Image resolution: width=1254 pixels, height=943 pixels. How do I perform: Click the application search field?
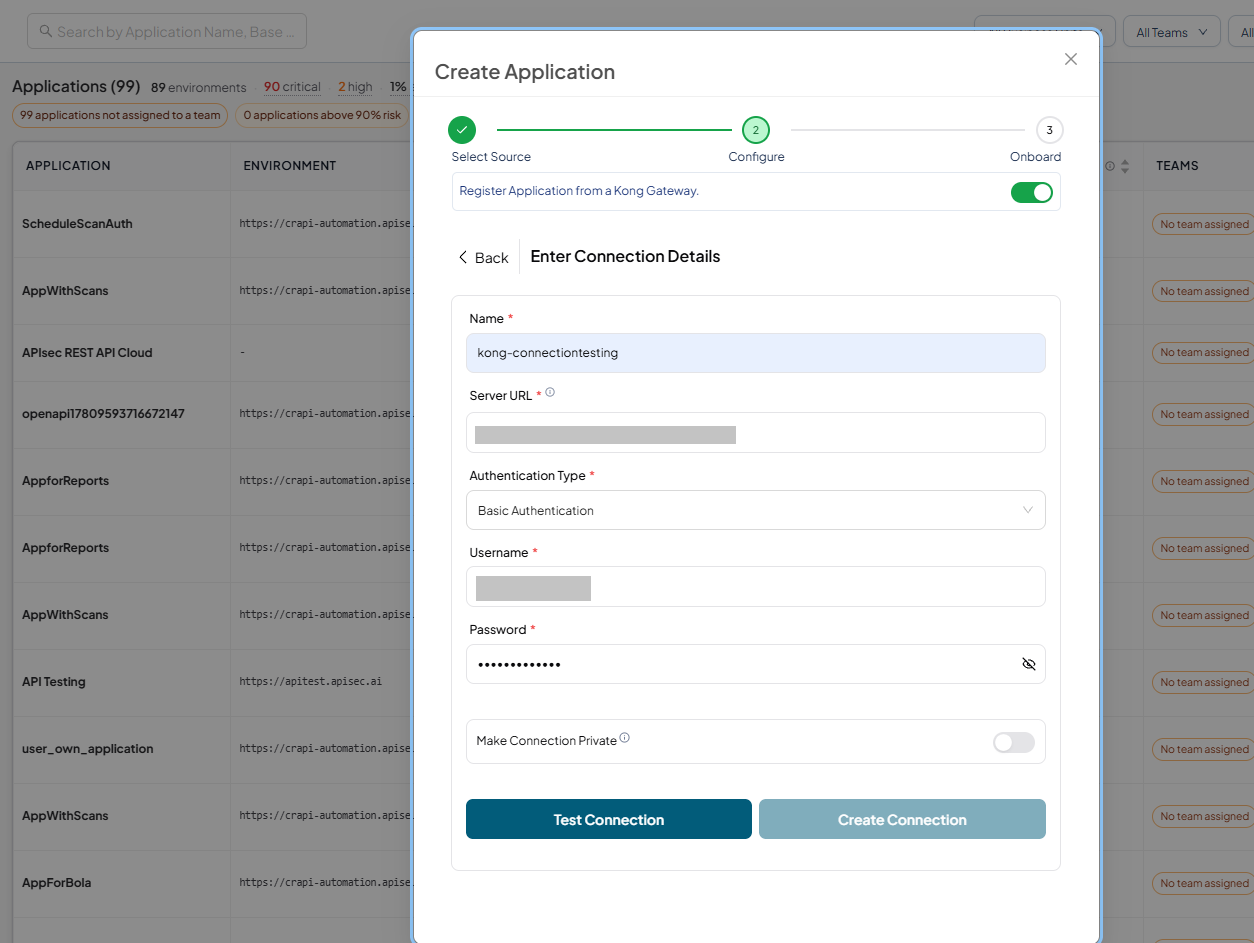point(167,32)
